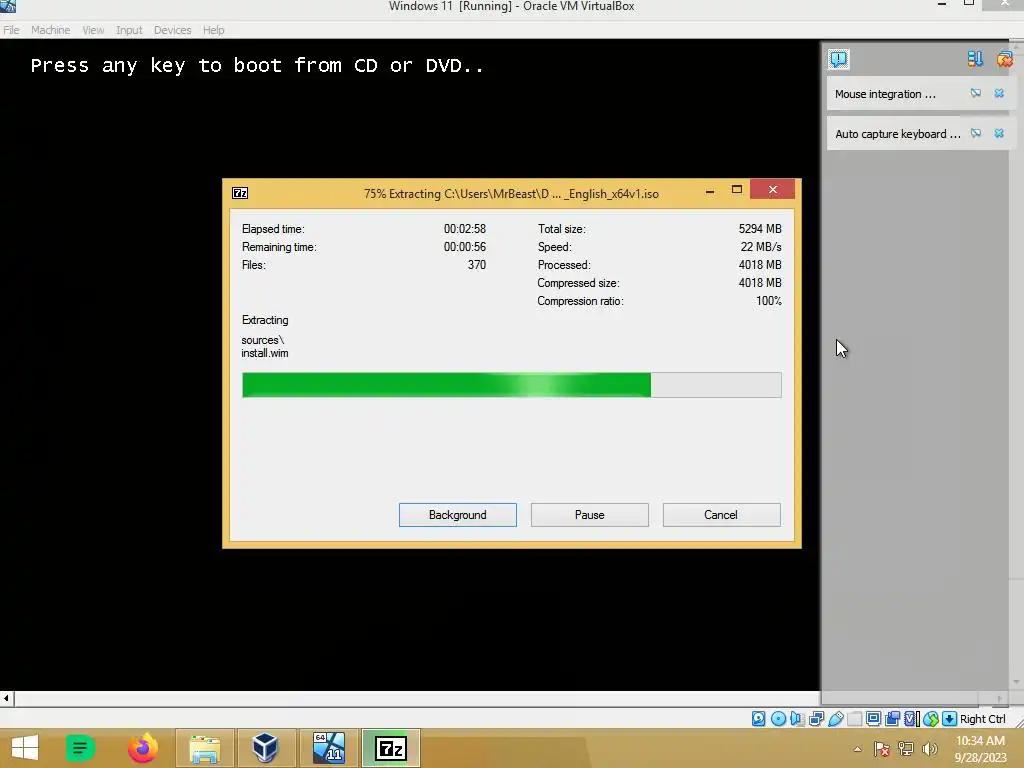Image resolution: width=1024 pixels, height=768 pixels.
Task: Open the volume tray icon
Action: (x=929, y=749)
